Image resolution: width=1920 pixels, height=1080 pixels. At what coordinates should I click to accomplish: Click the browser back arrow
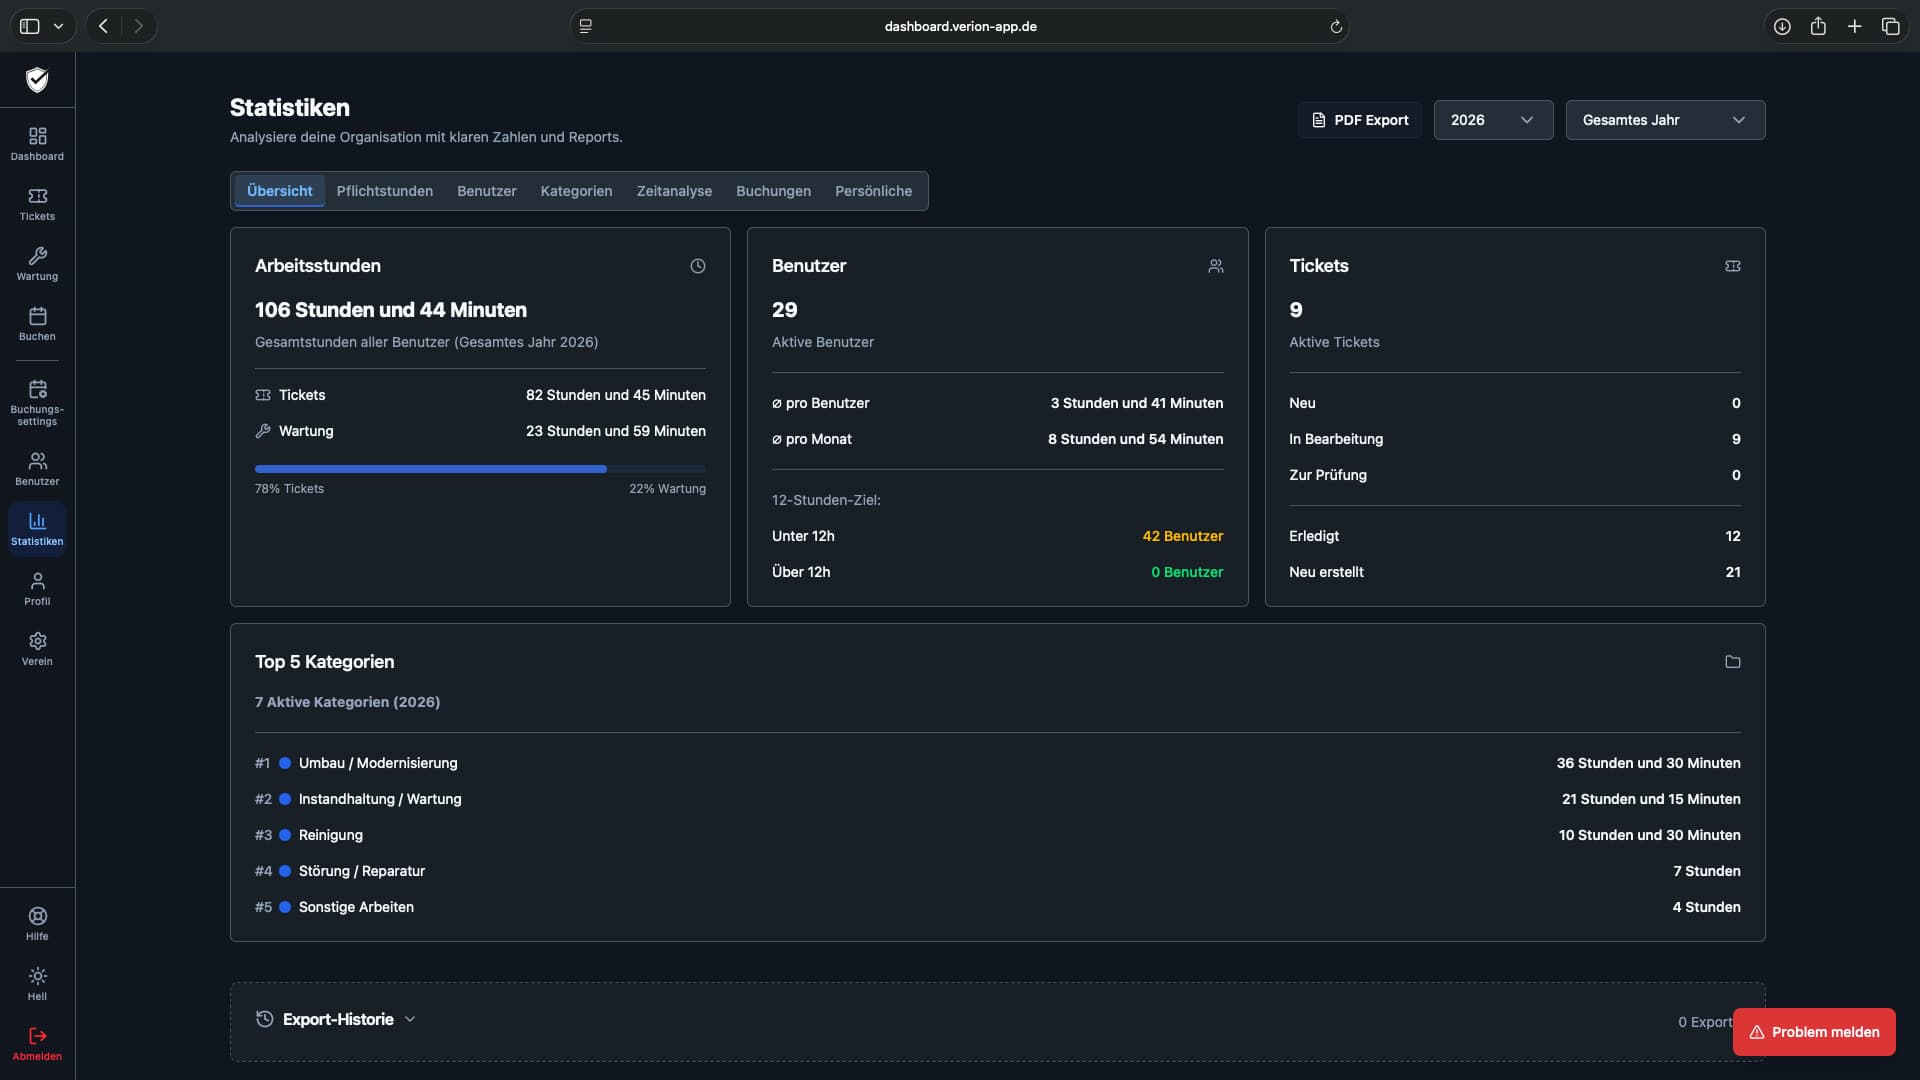click(104, 26)
